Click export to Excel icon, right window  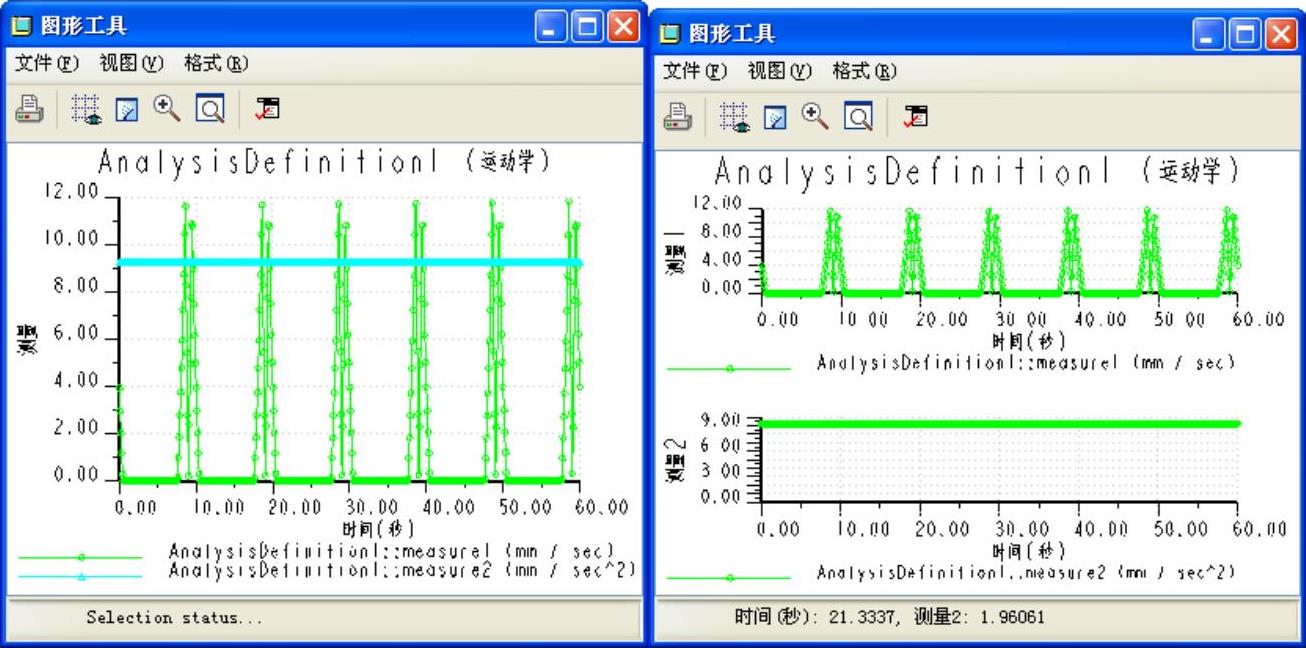915,117
